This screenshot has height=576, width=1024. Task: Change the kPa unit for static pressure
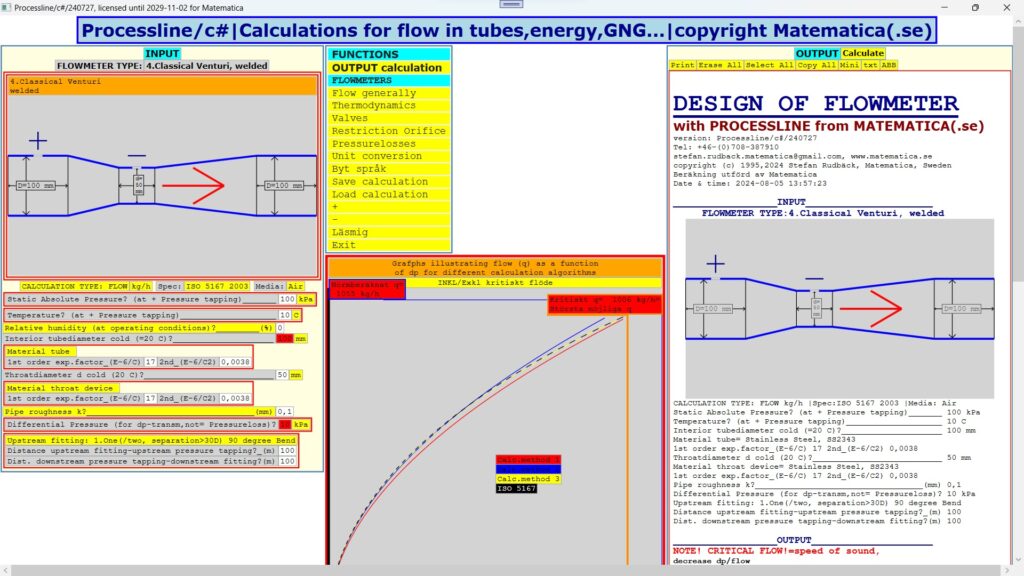[306, 299]
